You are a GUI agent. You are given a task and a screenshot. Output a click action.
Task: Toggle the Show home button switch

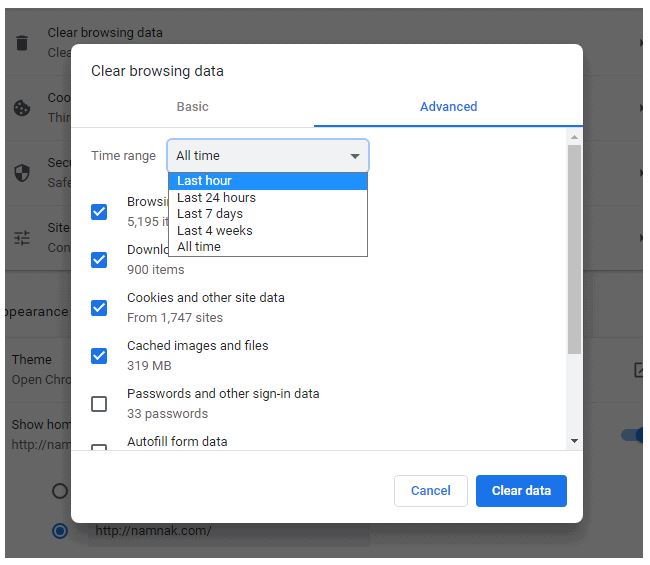click(x=635, y=435)
